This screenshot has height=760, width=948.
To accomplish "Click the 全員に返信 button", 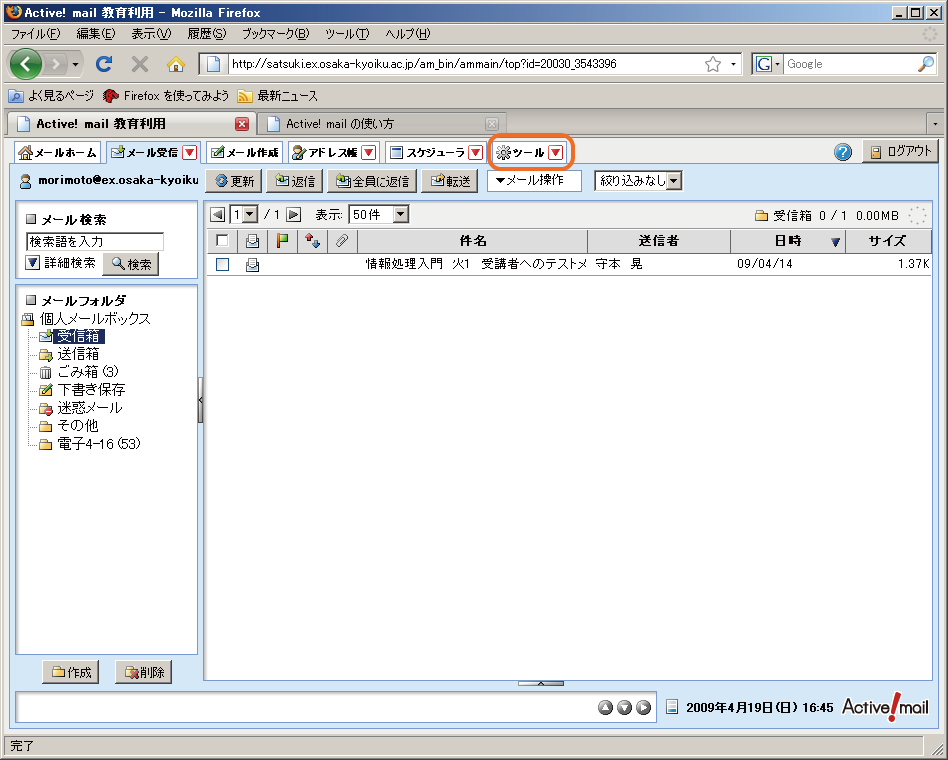I will coord(371,181).
